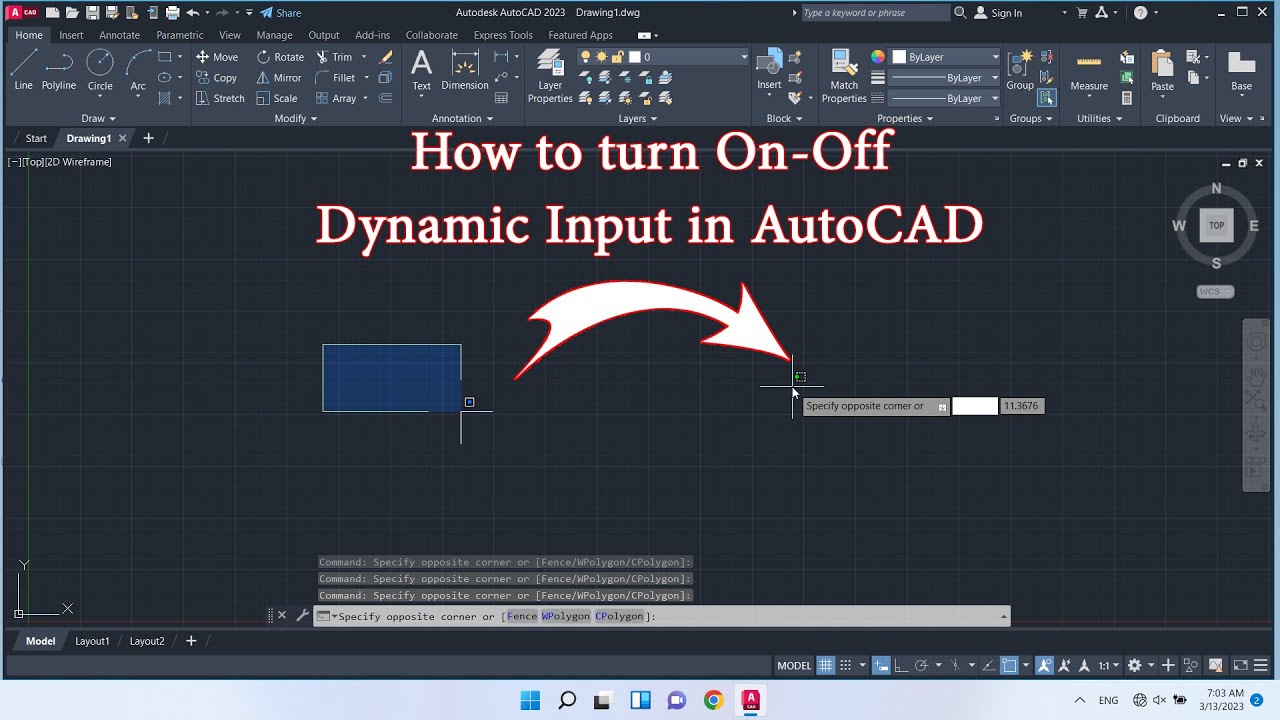The image size is (1280, 720).
Task: Click the Table icon in Annotation panel
Action: pos(502,98)
